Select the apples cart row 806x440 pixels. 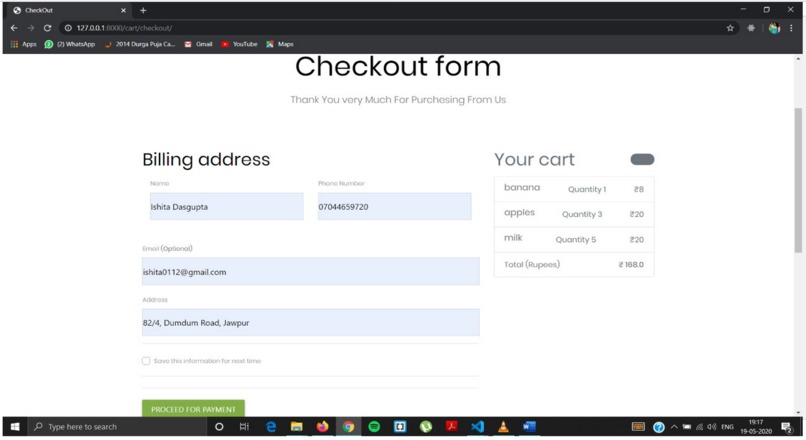pyautogui.click(x=574, y=214)
